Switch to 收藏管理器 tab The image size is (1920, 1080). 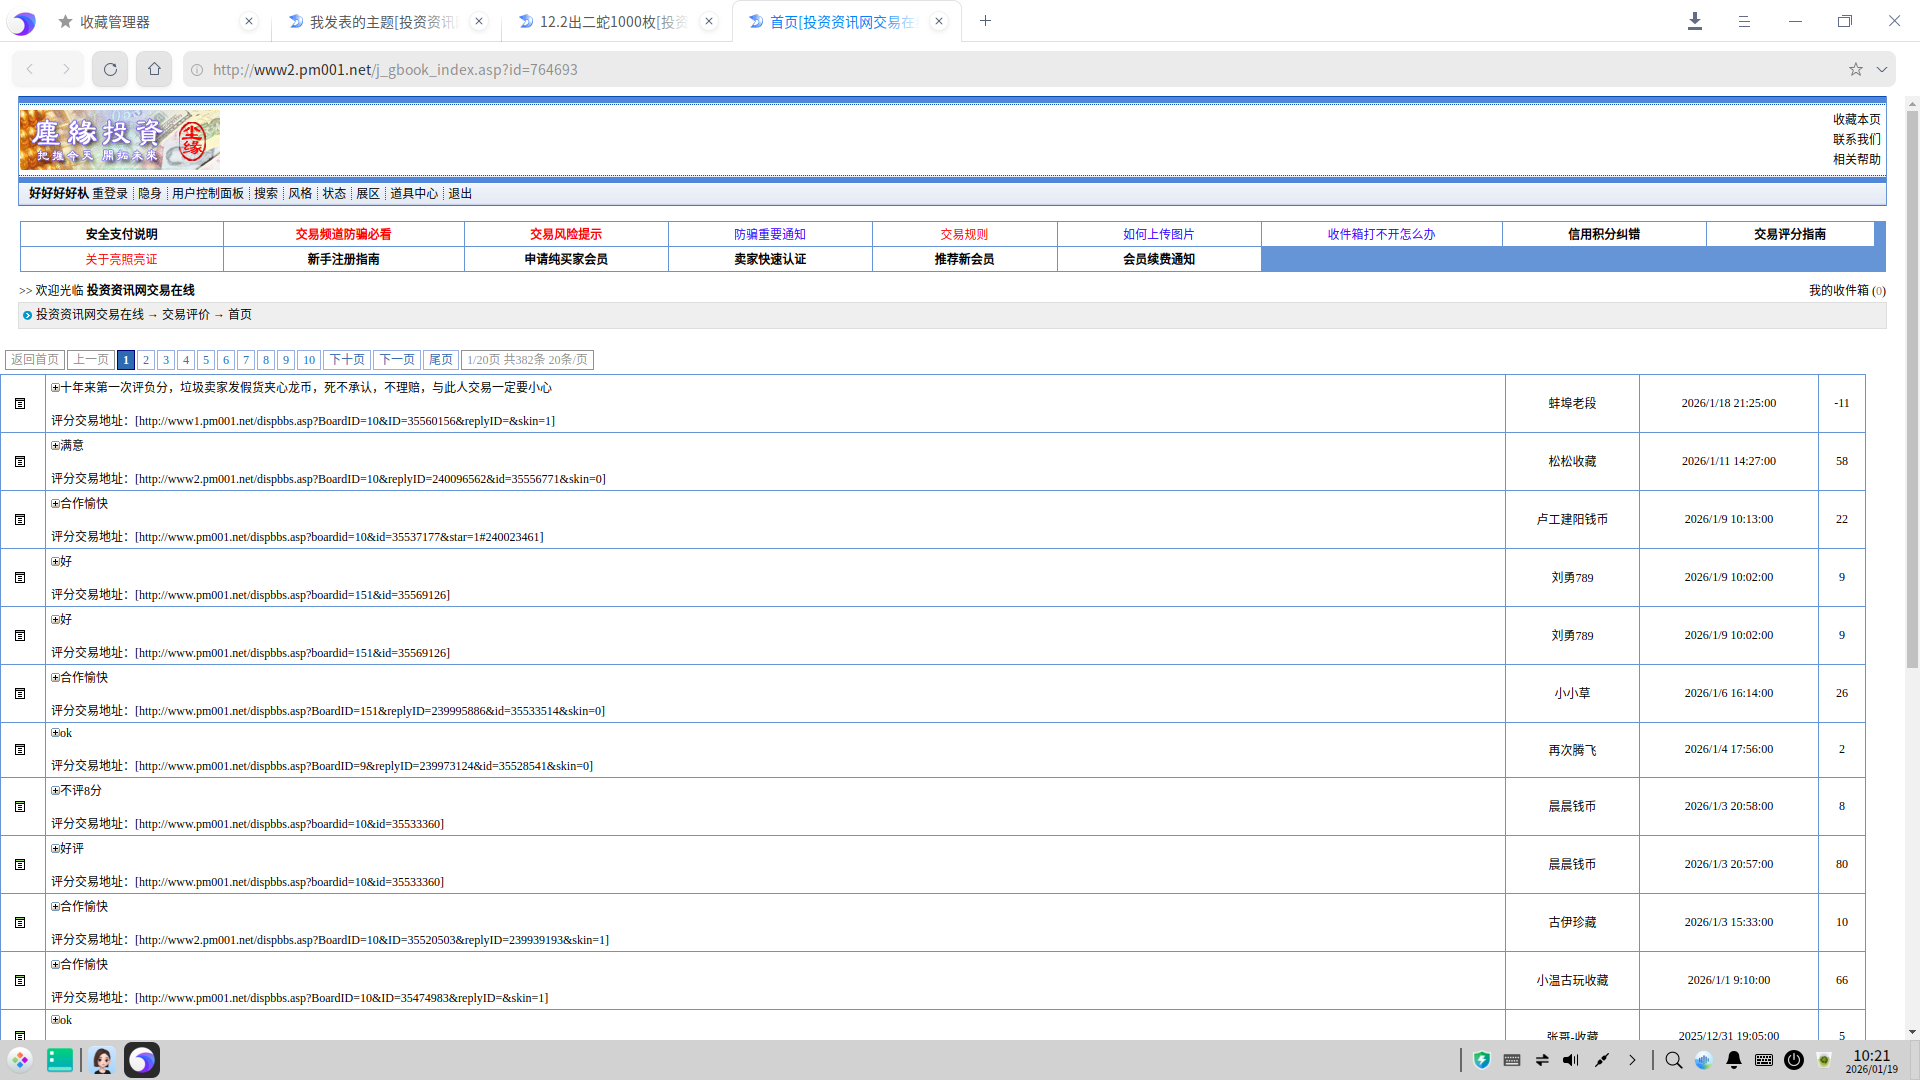115,21
